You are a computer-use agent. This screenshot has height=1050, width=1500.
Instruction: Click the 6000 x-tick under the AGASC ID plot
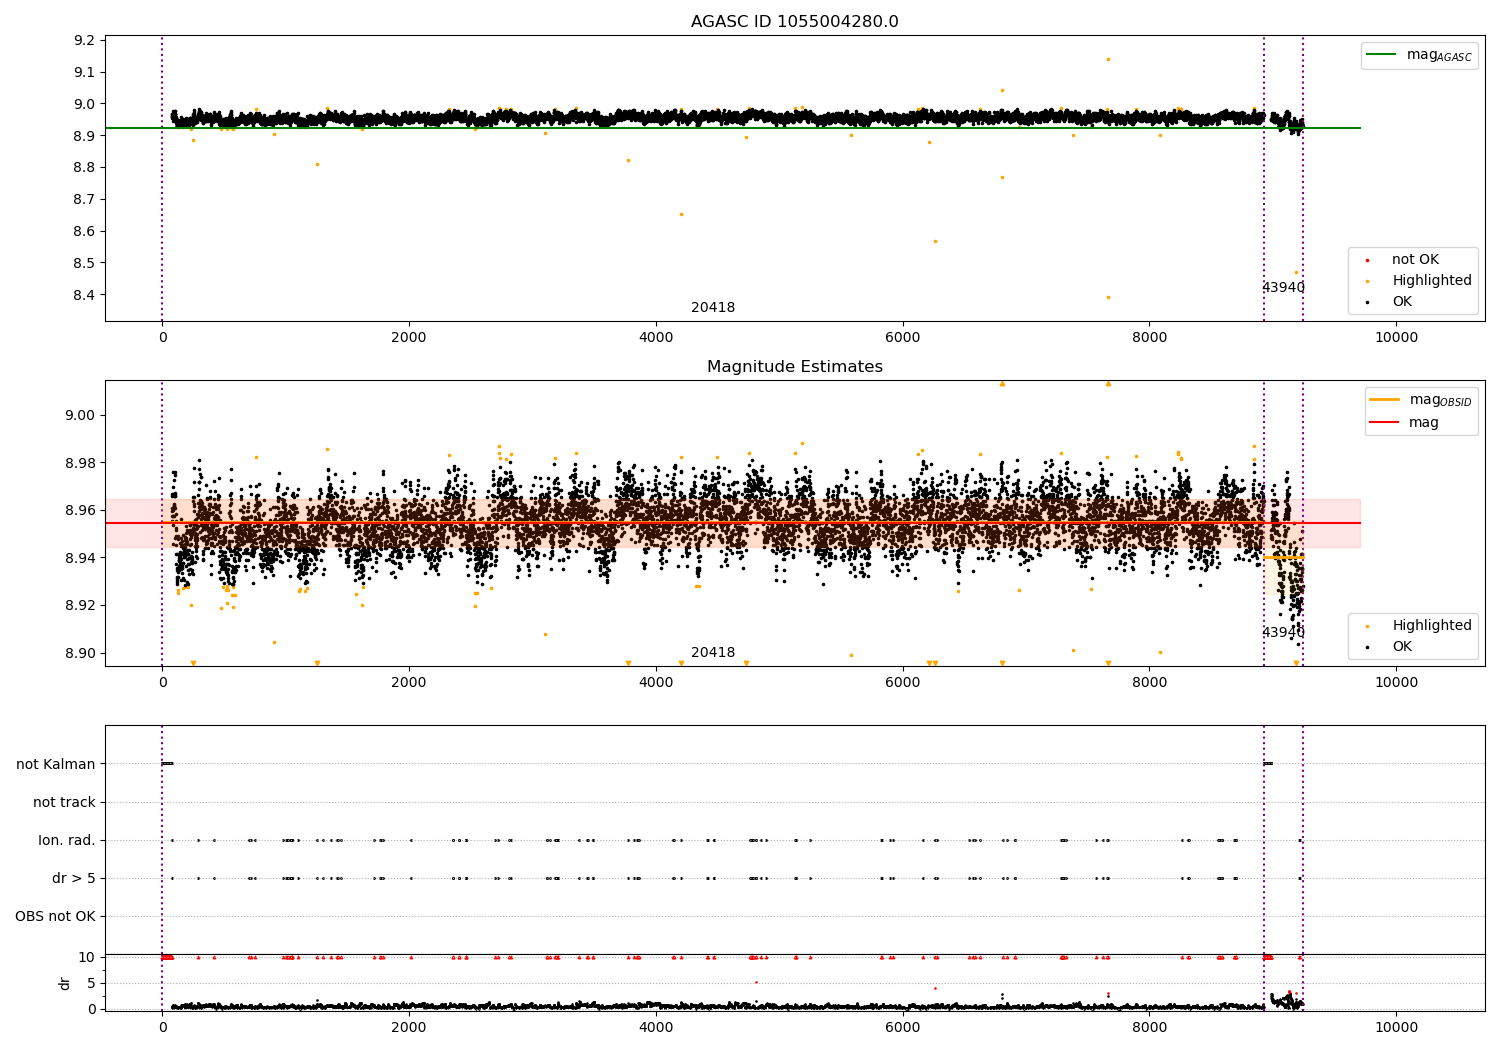[x=903, y=337]
